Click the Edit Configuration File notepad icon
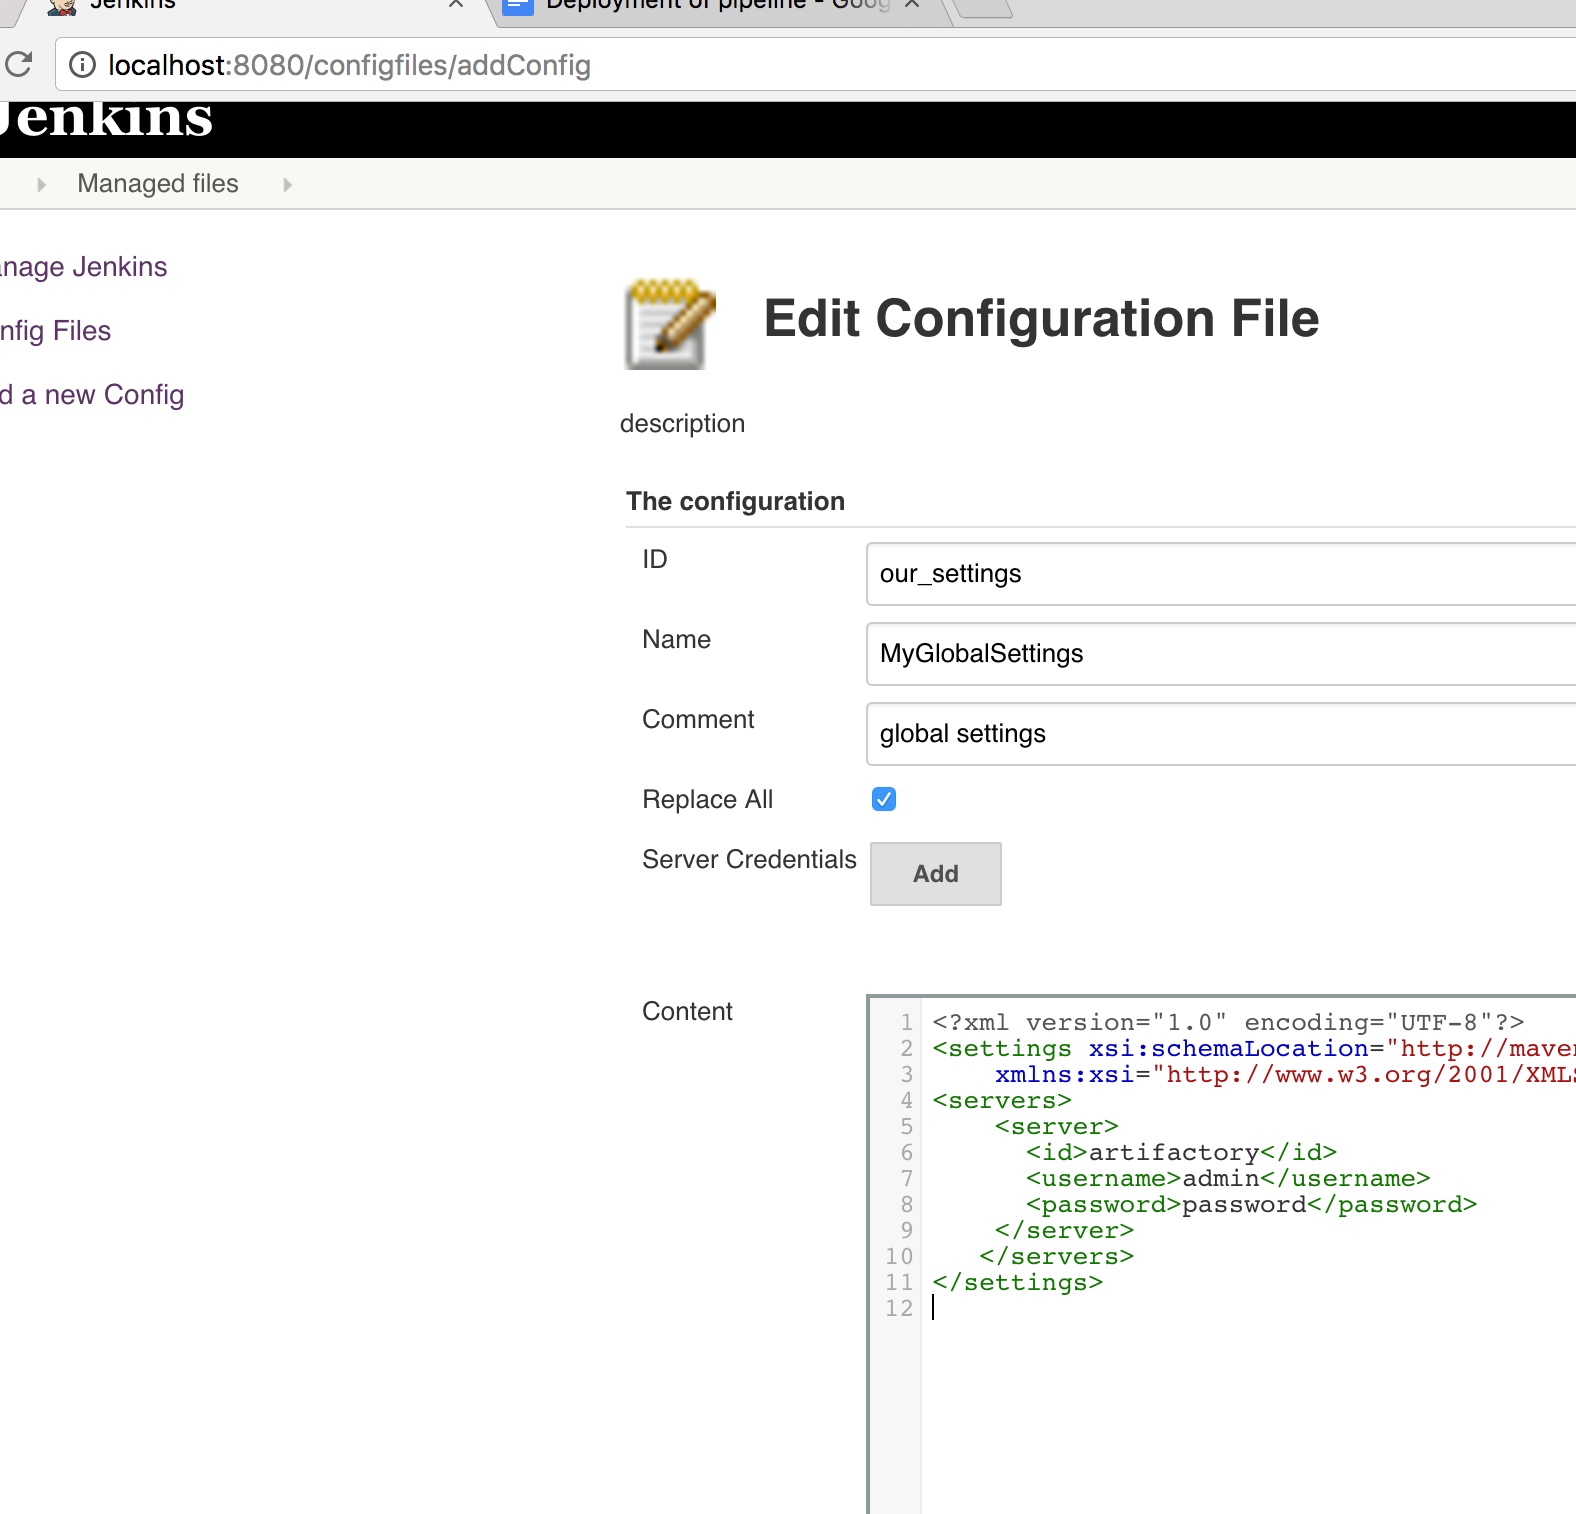The width and height of the screenshot is (1576, 1514). [x=670, y=323]
